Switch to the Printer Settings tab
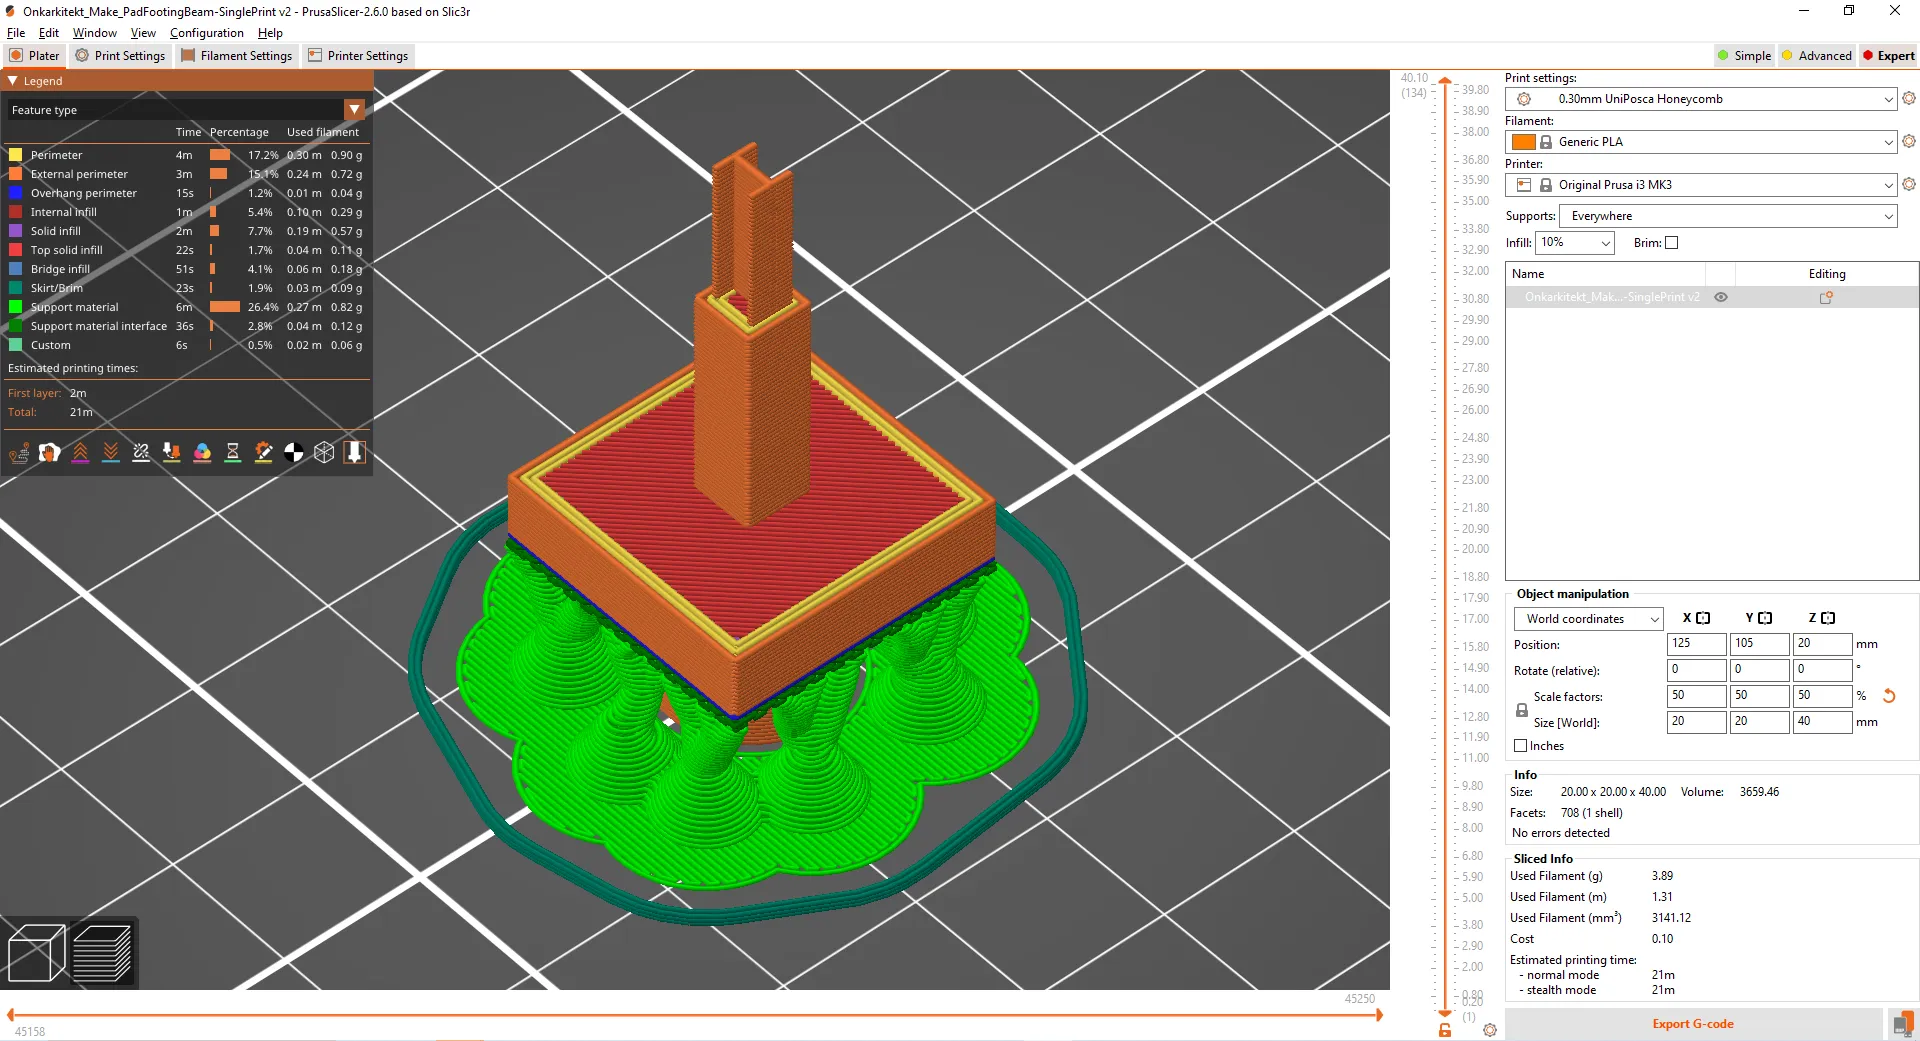 tap(358, 56)
